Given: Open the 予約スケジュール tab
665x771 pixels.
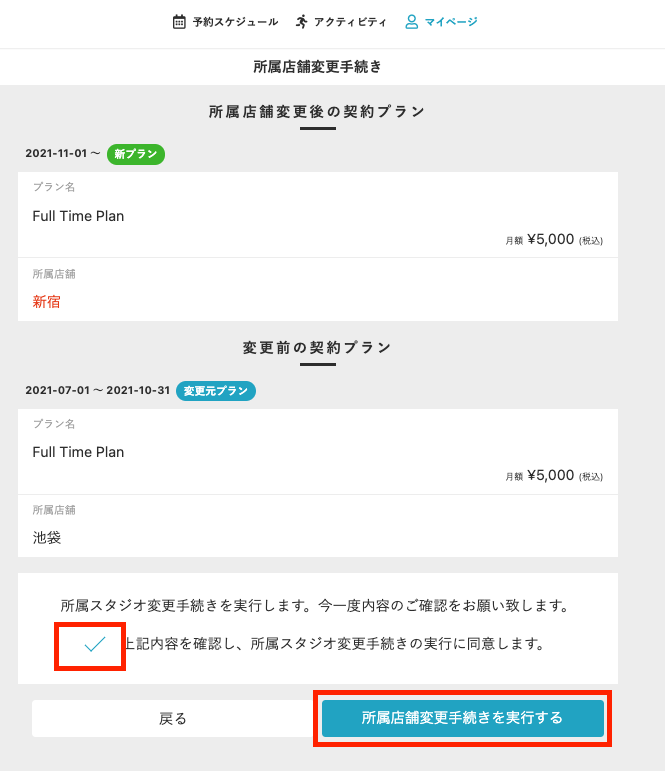Looking at the screenshot, I should [x=235, y=21].
